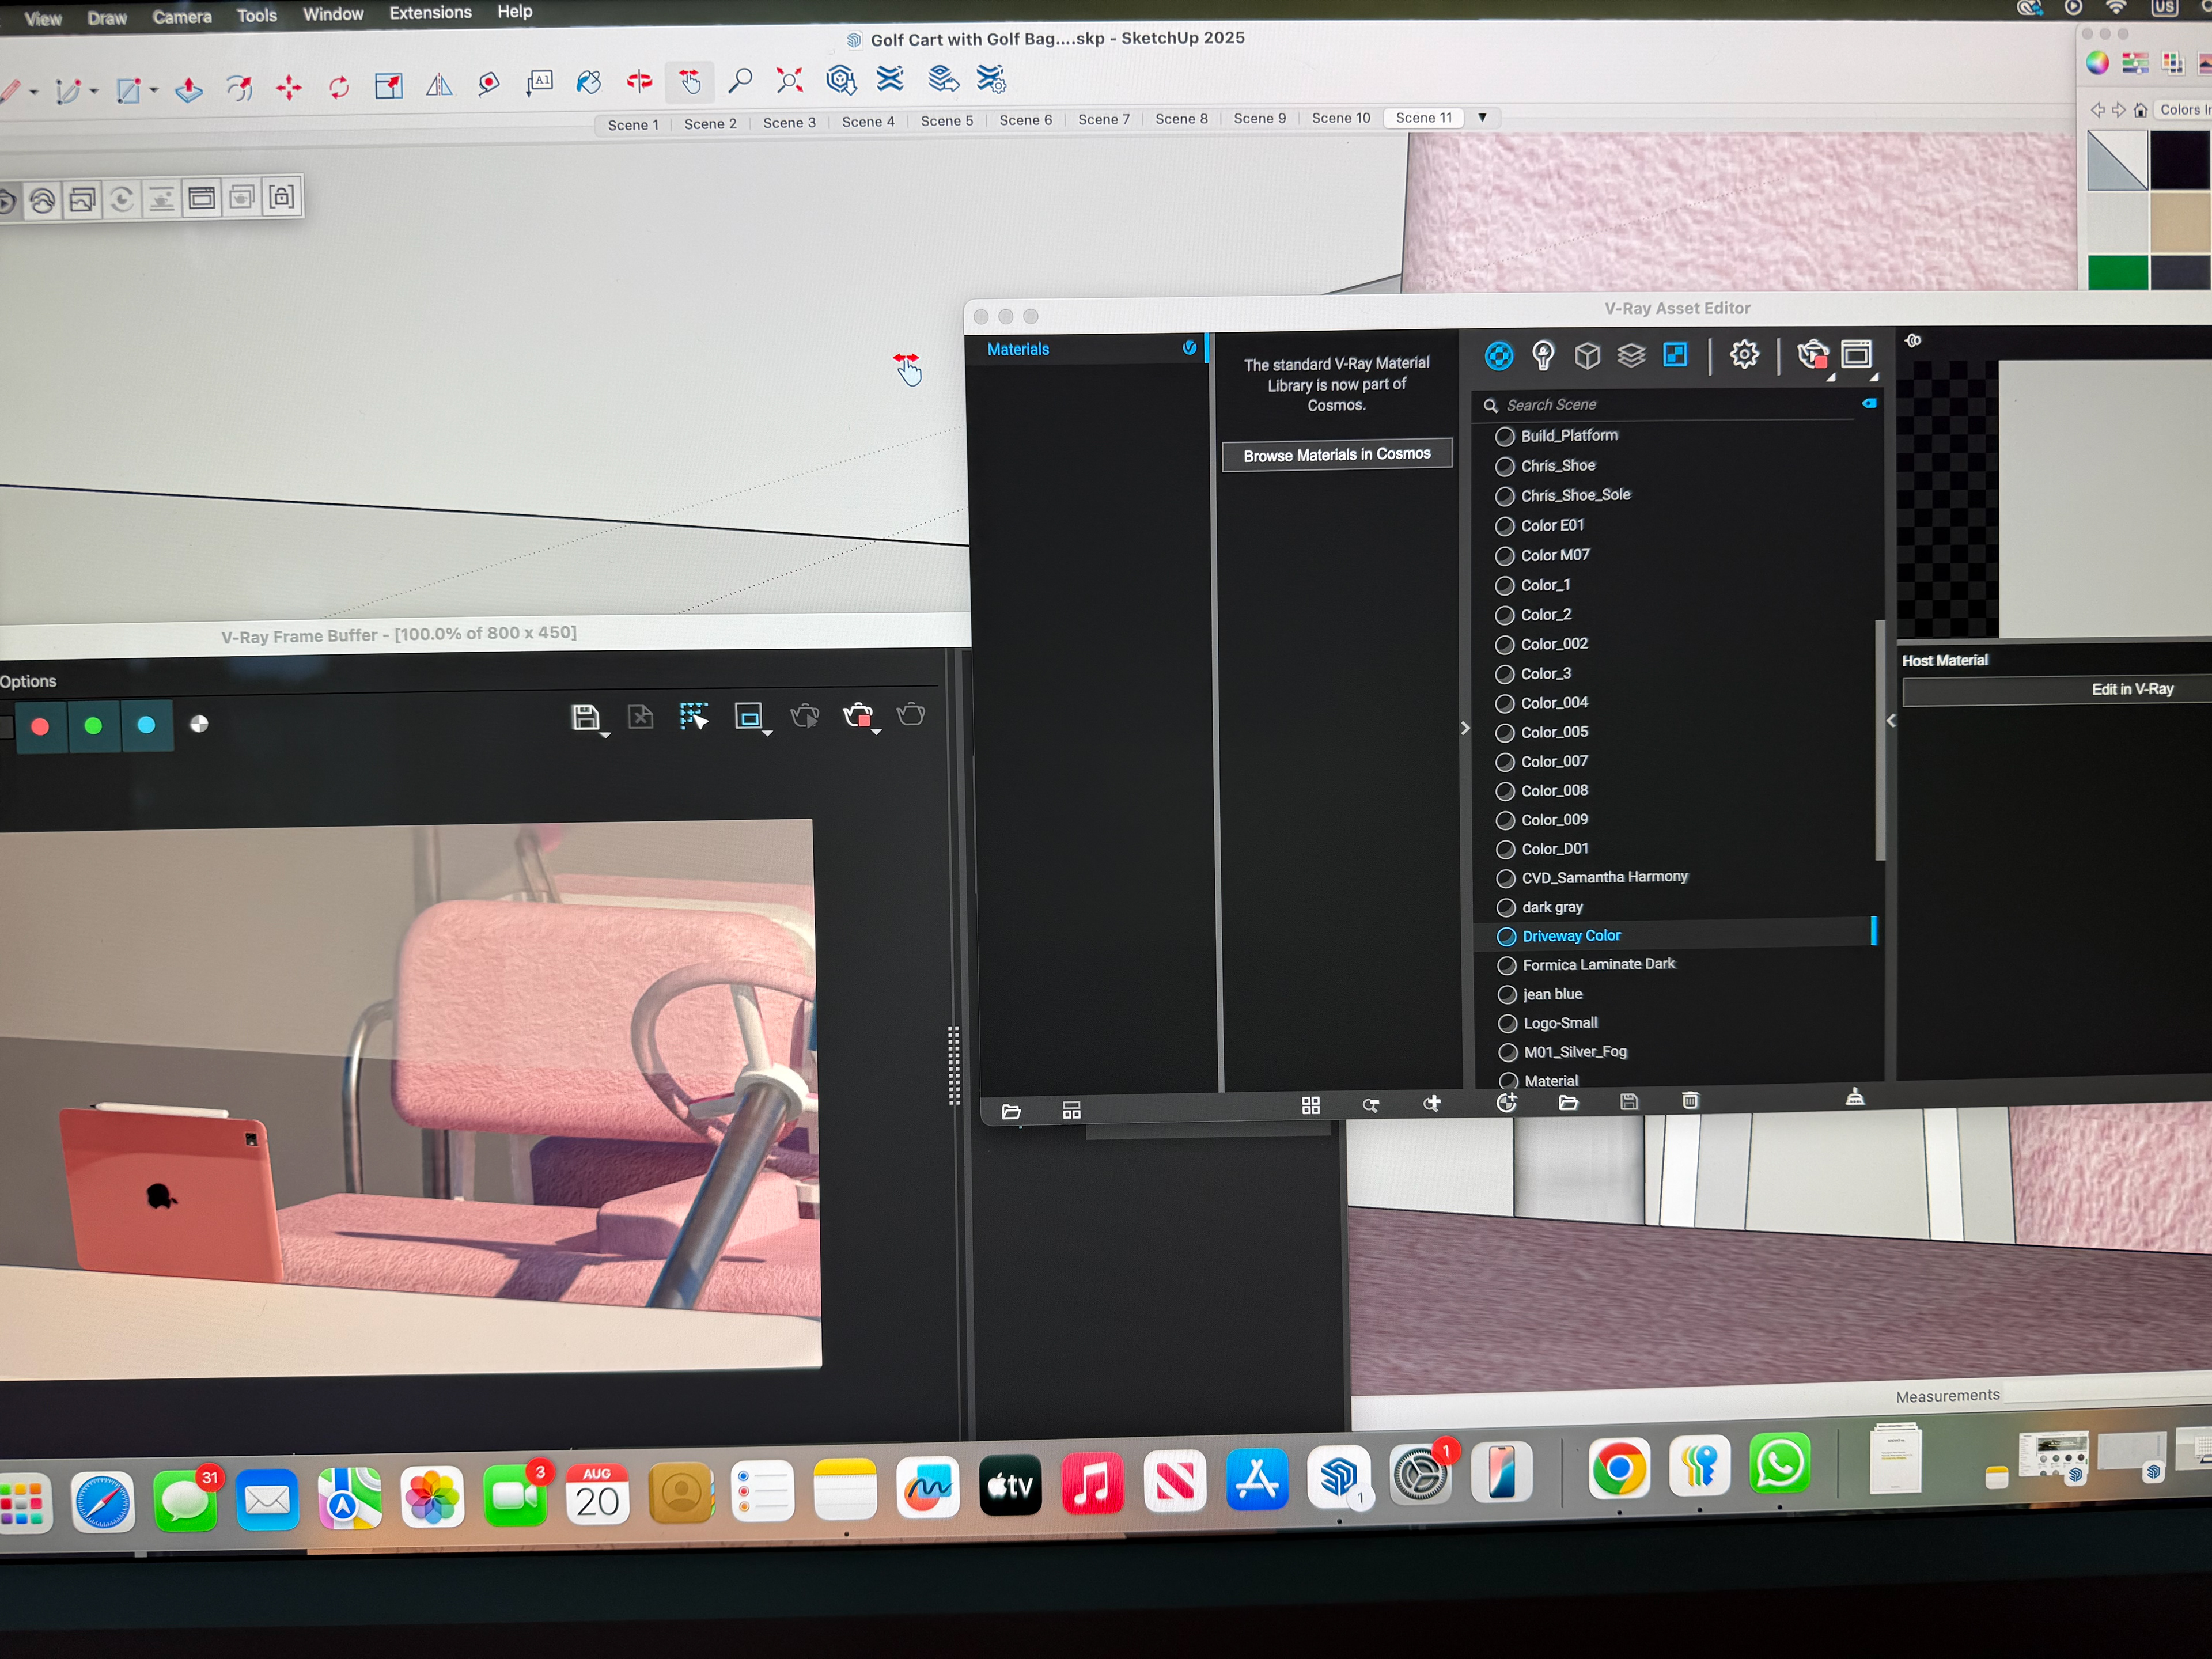Click the delete material trash icon

pos(1690,1100)
